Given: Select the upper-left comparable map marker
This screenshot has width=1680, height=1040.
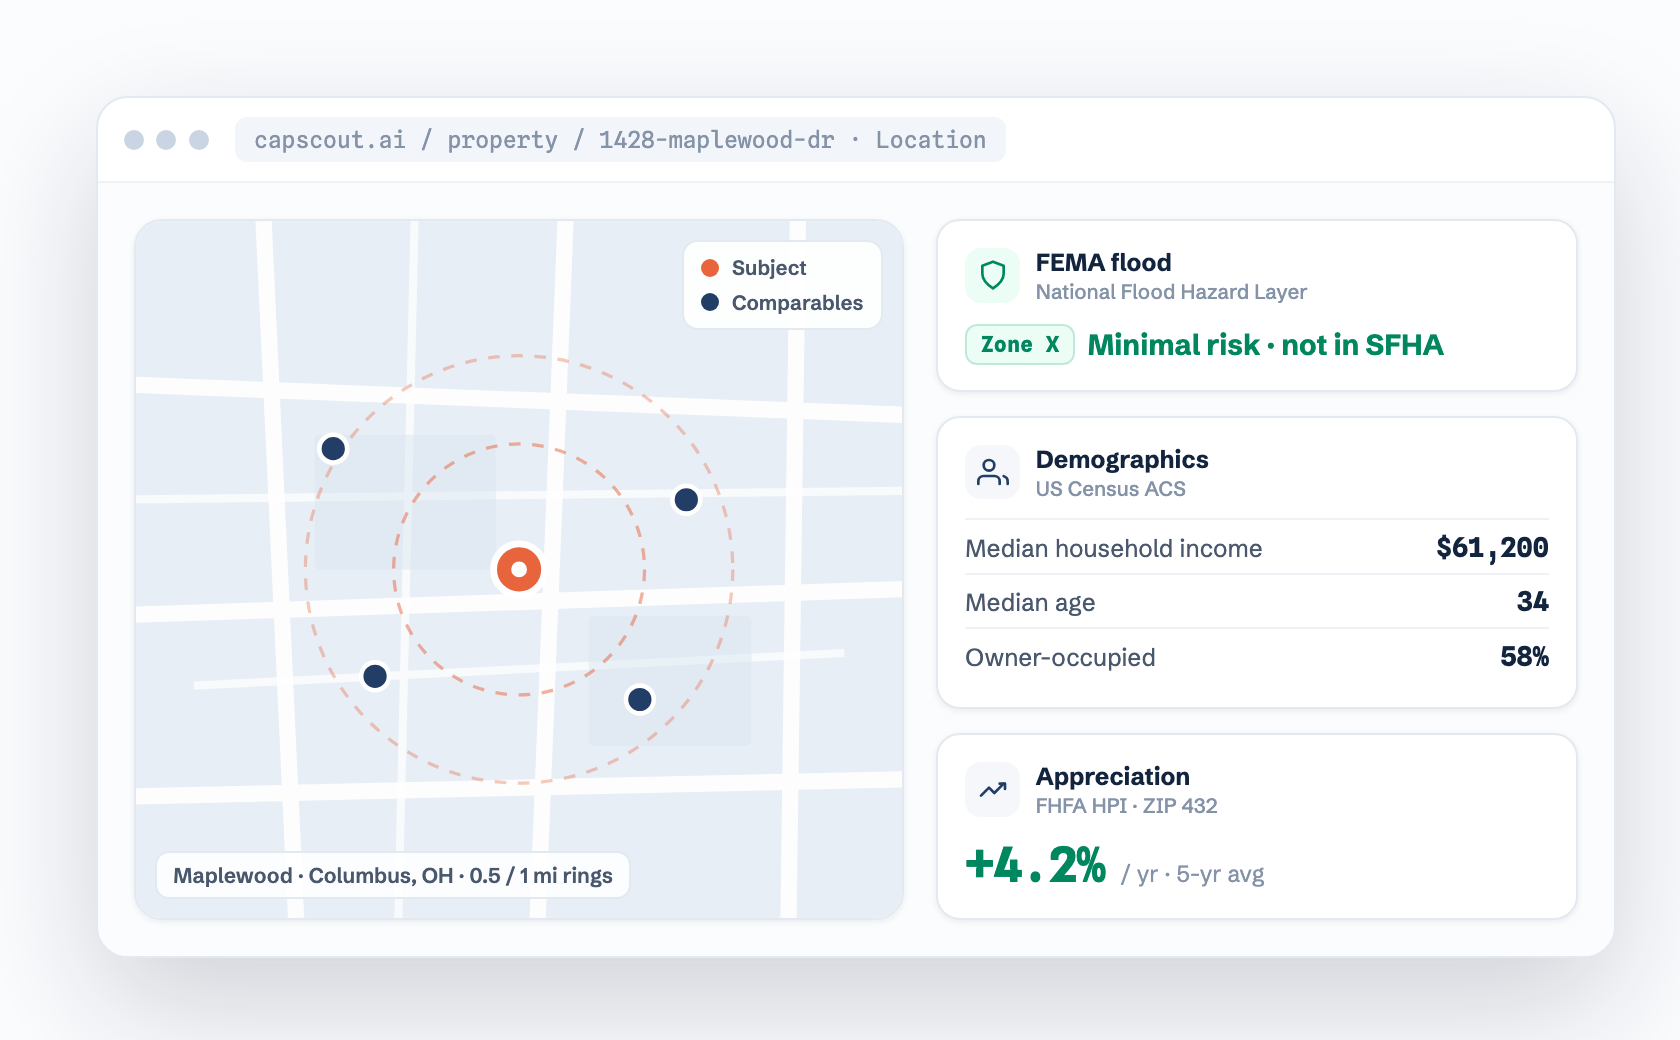Looking at the screenshot, I should coord(333,448).
